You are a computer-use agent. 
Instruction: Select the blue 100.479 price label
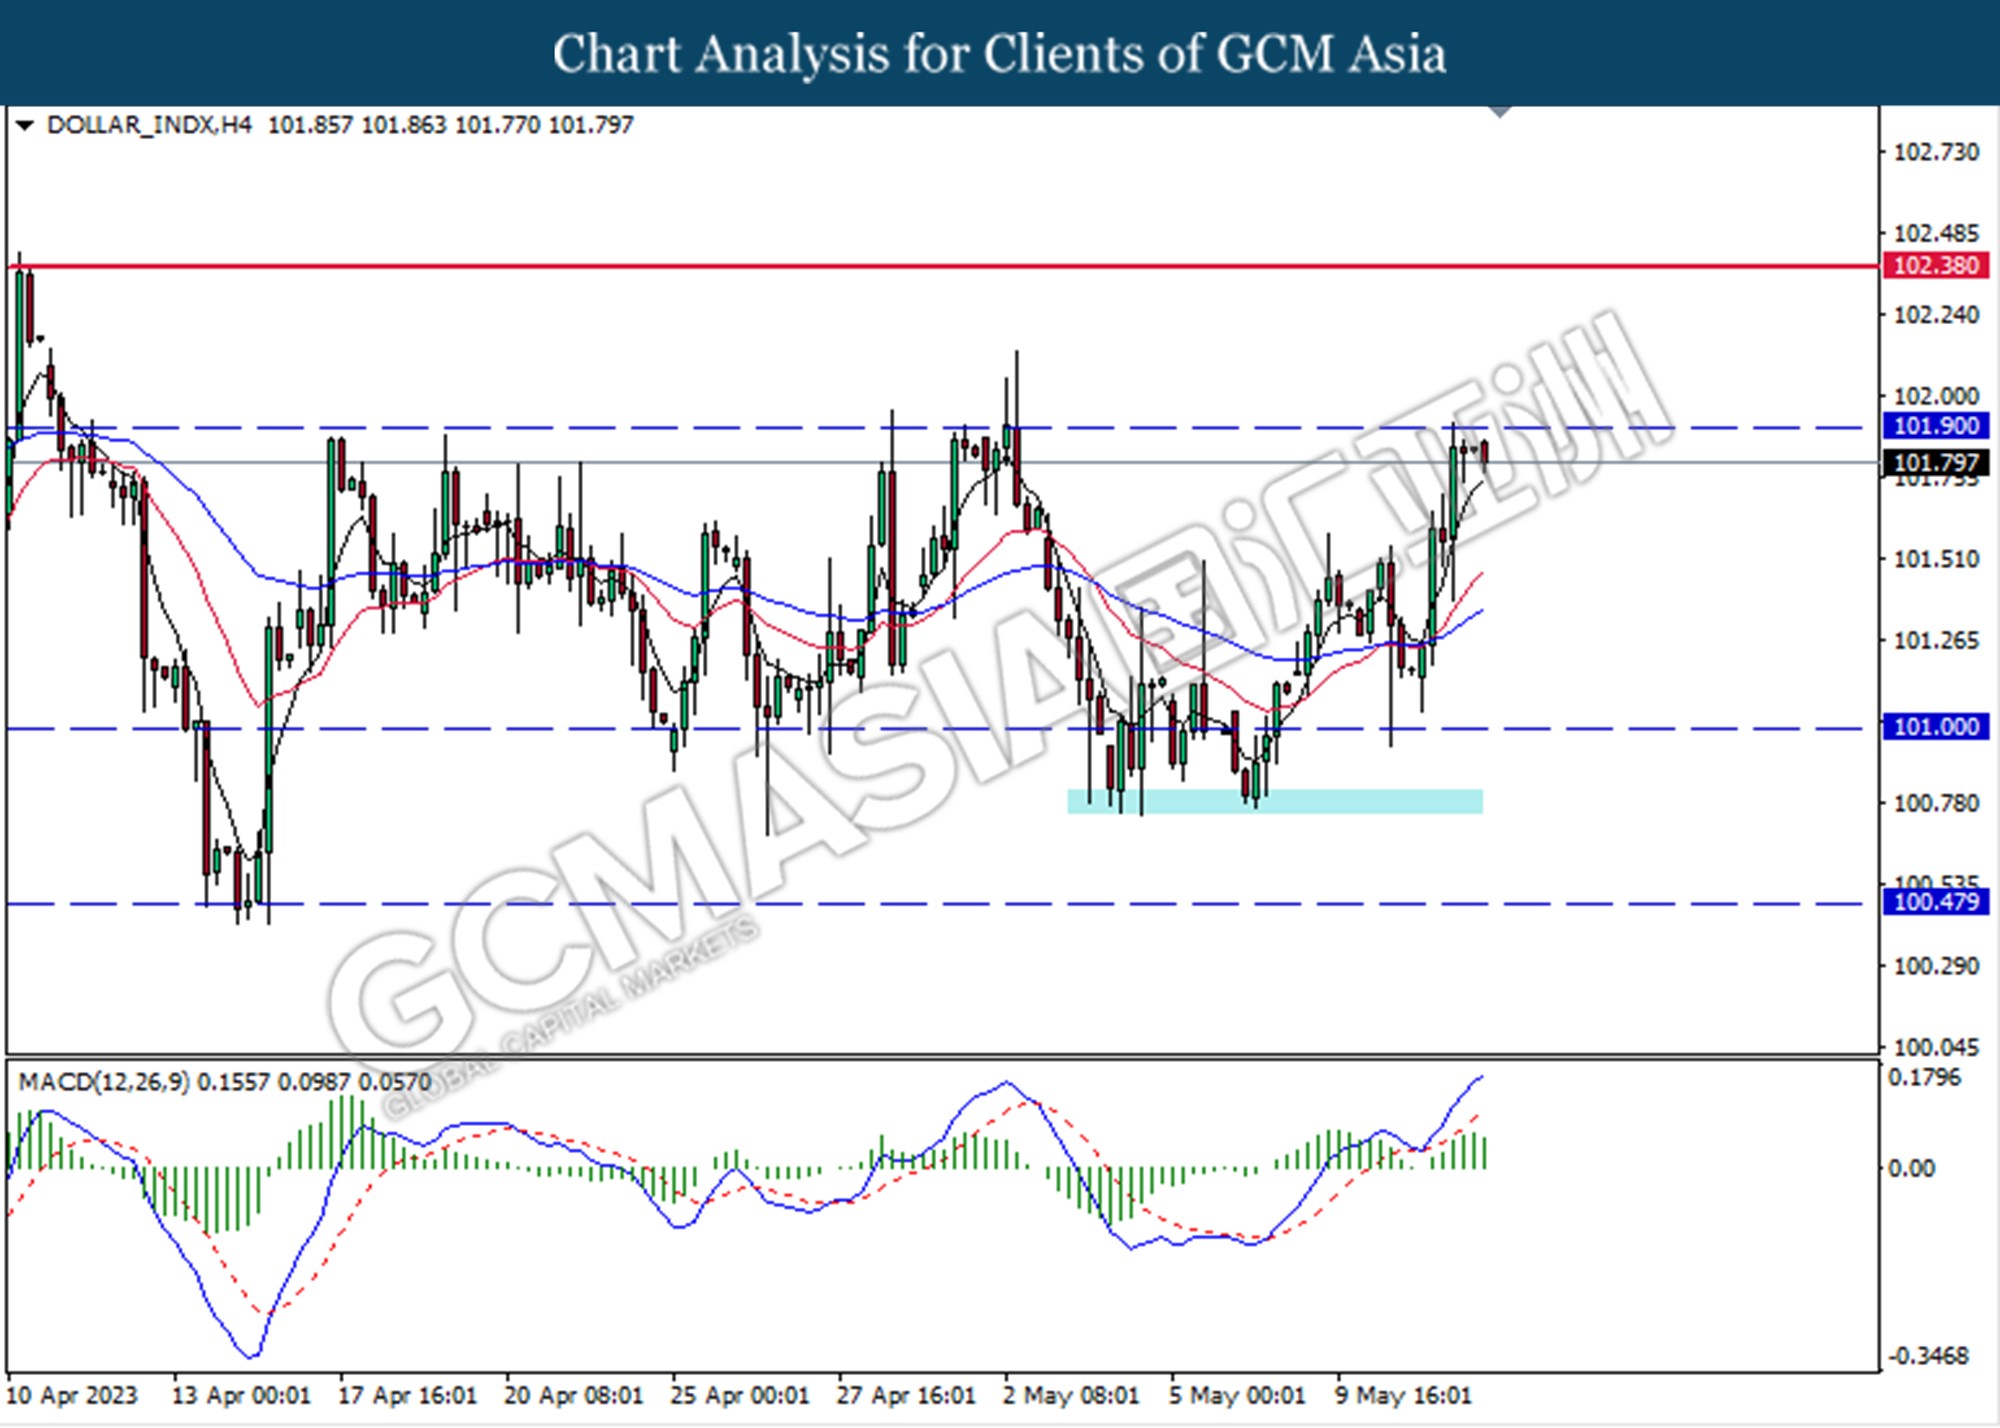[1936, 902]
